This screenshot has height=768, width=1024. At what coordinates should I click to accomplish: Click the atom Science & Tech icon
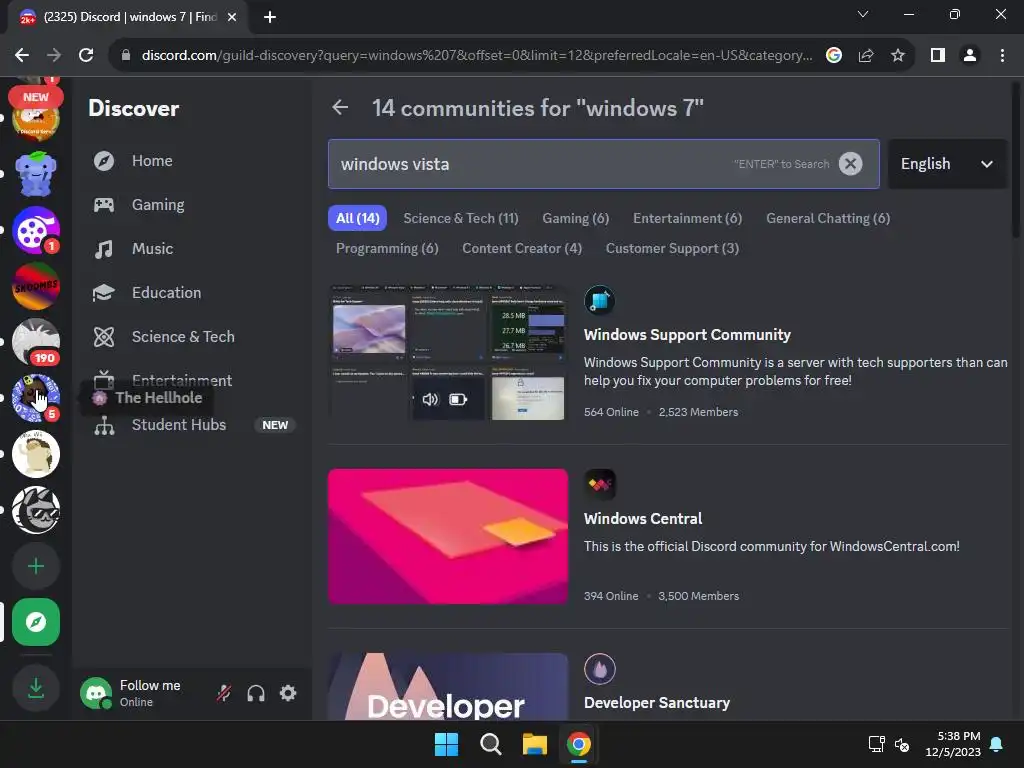(x=104, y=336)
